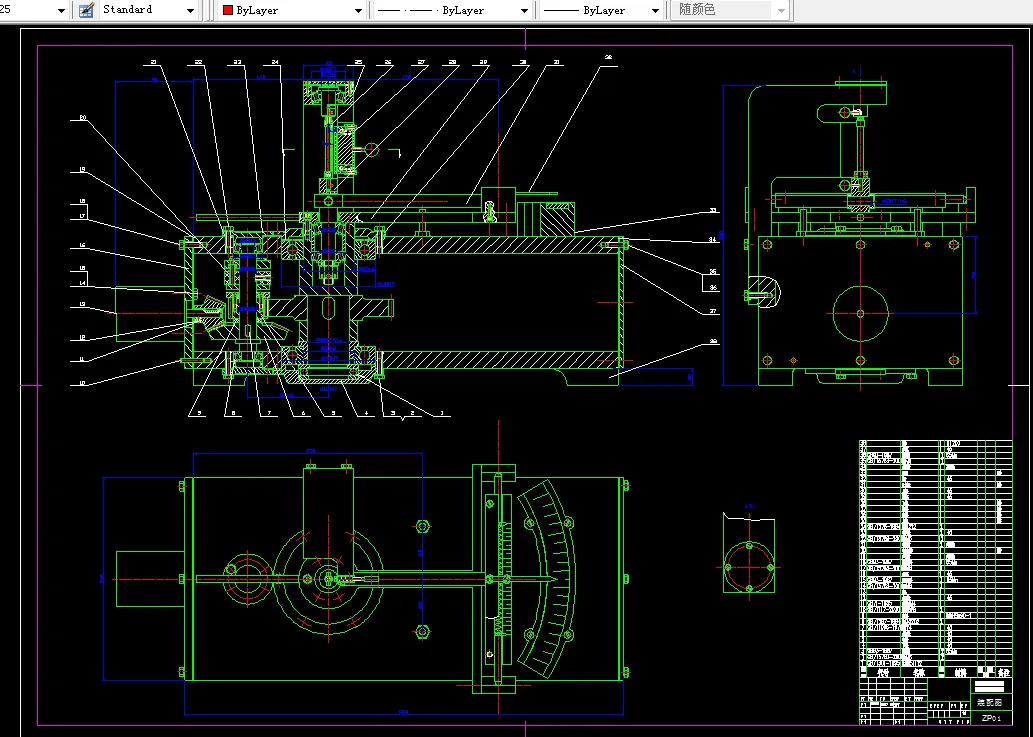The height and width of the screenshot is (737, 1033).
Task: Click the text style manager icon
Action: [x=86, y=11]
